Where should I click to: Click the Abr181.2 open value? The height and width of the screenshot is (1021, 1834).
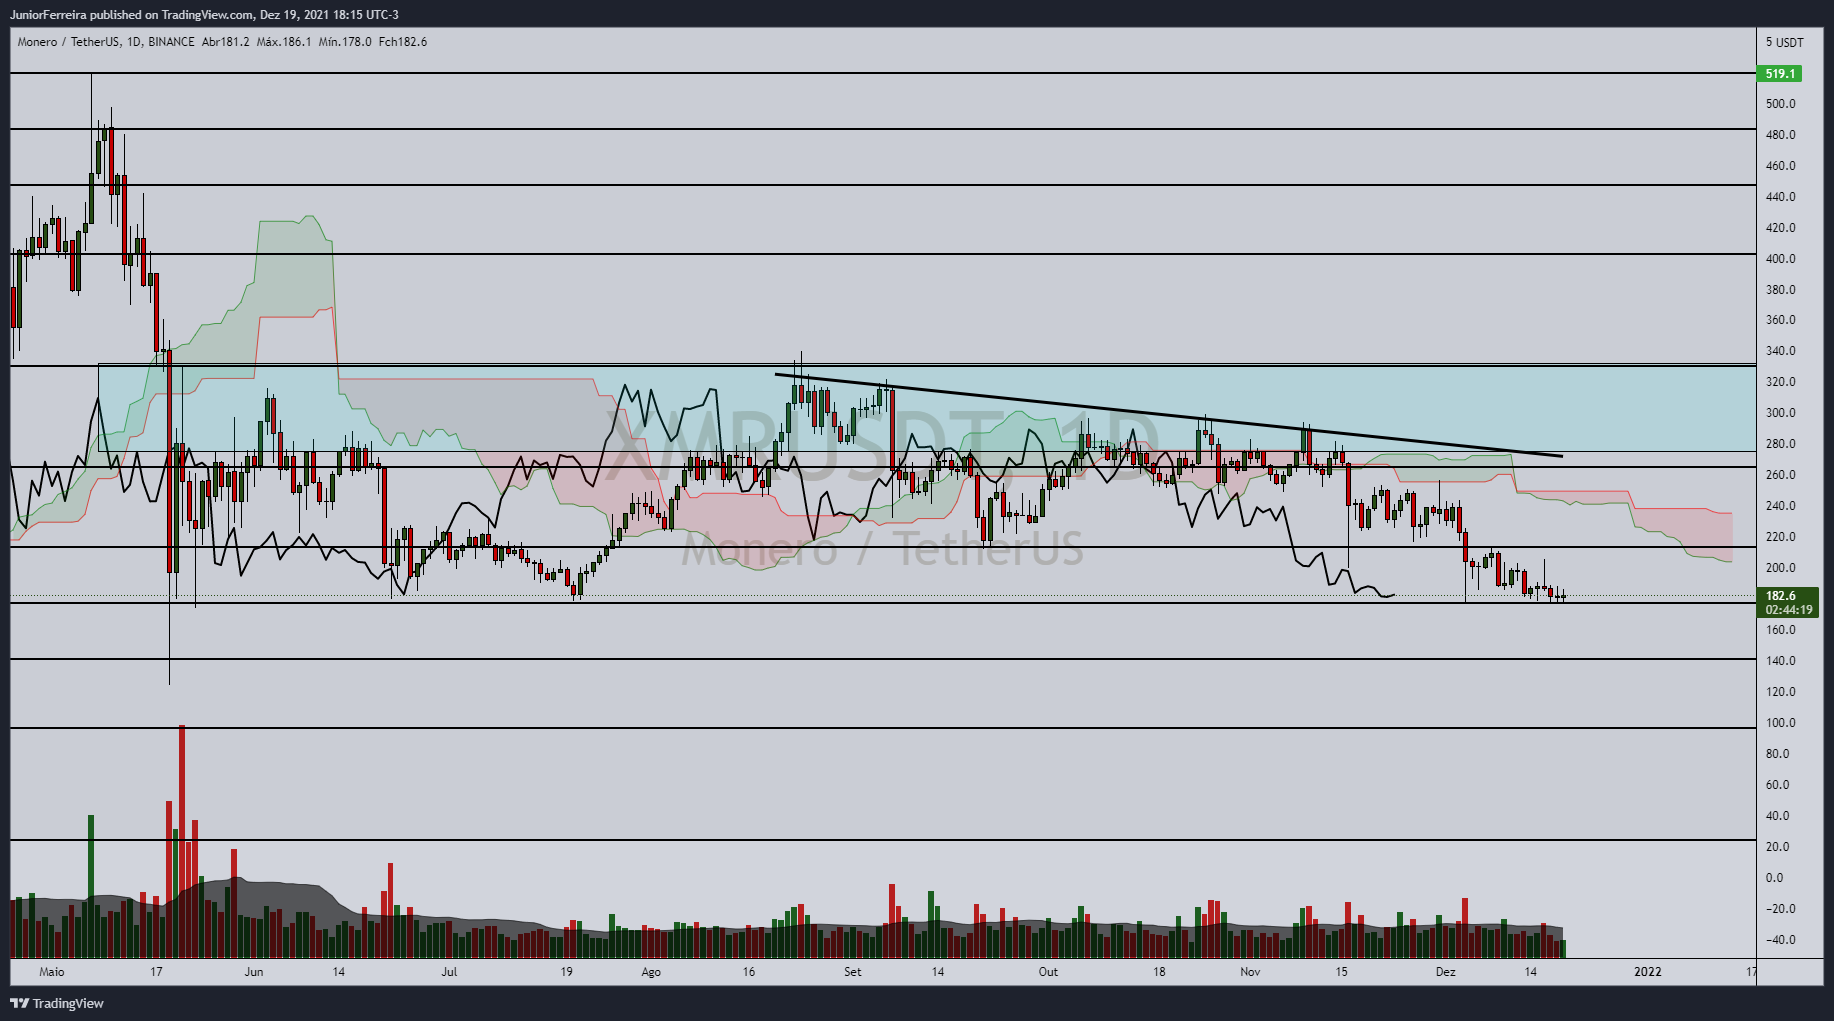(x=226, y=42)
